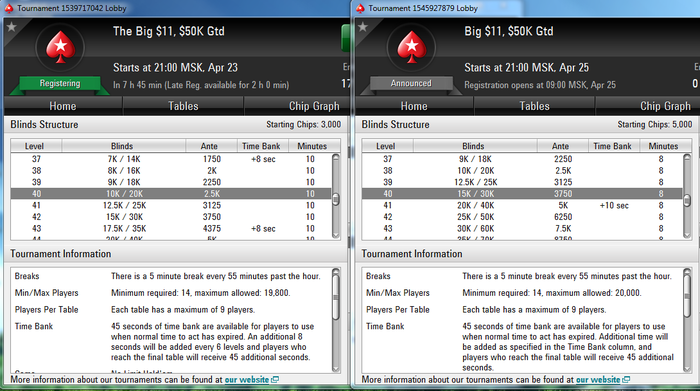Click the favorite star in right tournament lobby
Screen dimensions: 700x391
pyautogui.click(x=363, y=27)
